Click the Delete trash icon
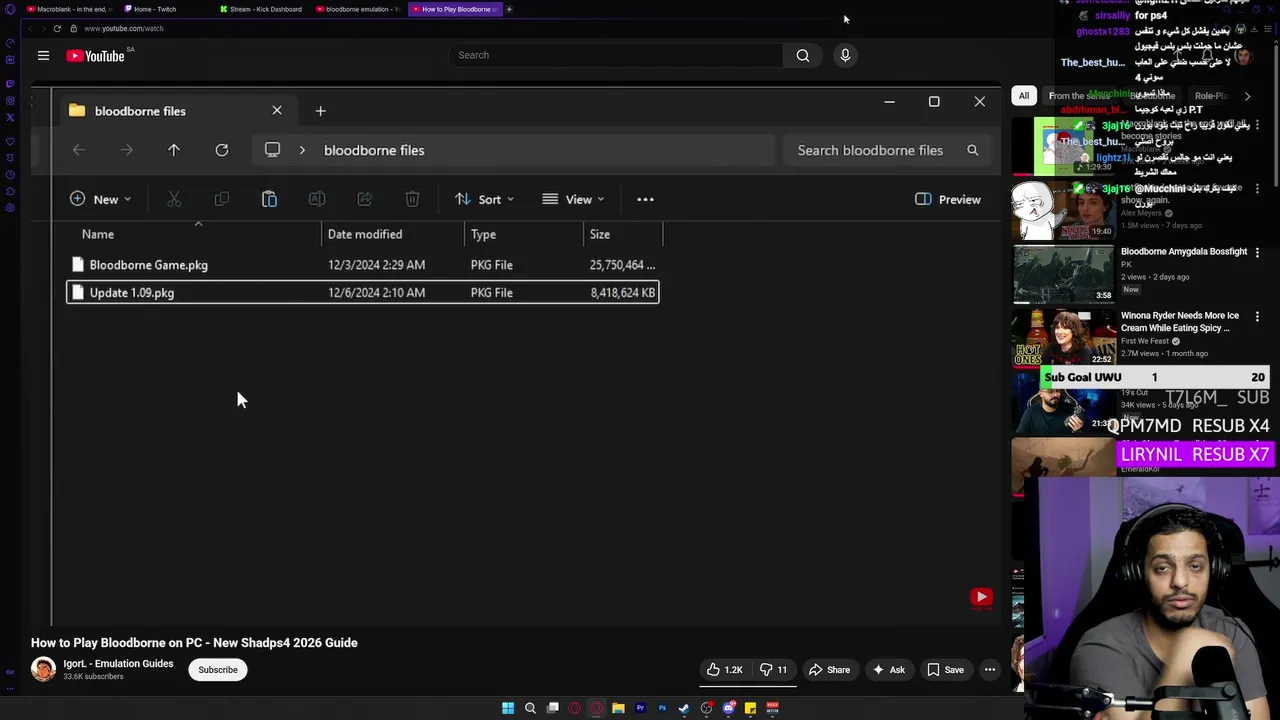This screenshot has width=1280, height=720. 412,199
